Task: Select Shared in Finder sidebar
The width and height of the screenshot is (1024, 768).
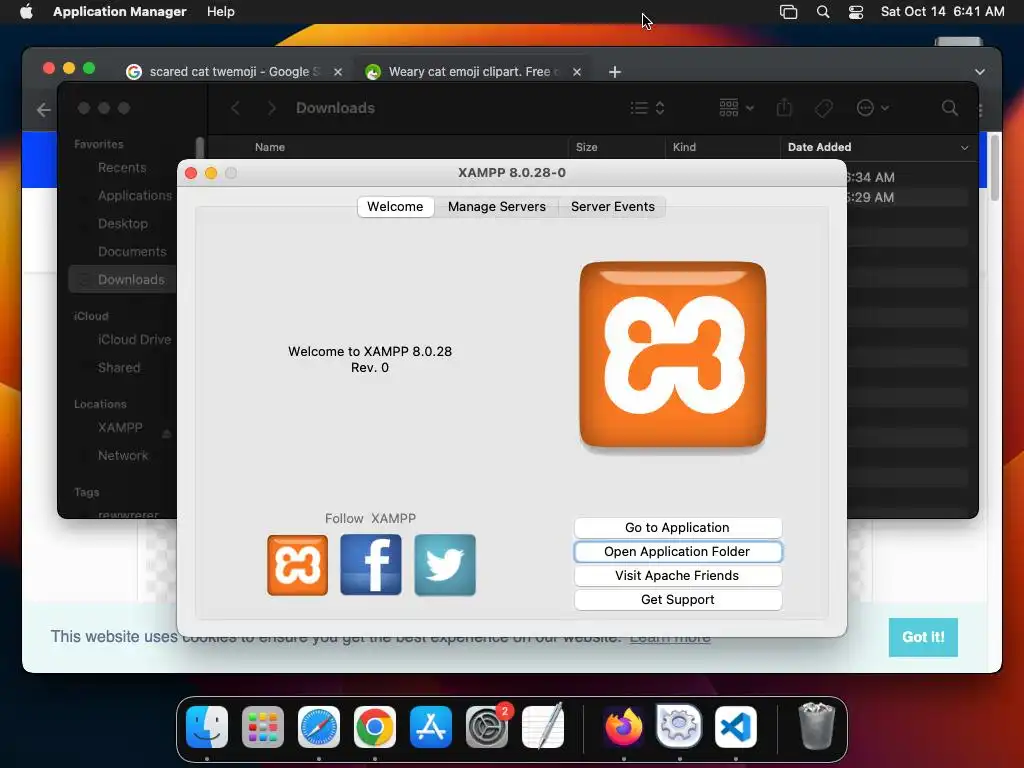Action: coord(121,368)
